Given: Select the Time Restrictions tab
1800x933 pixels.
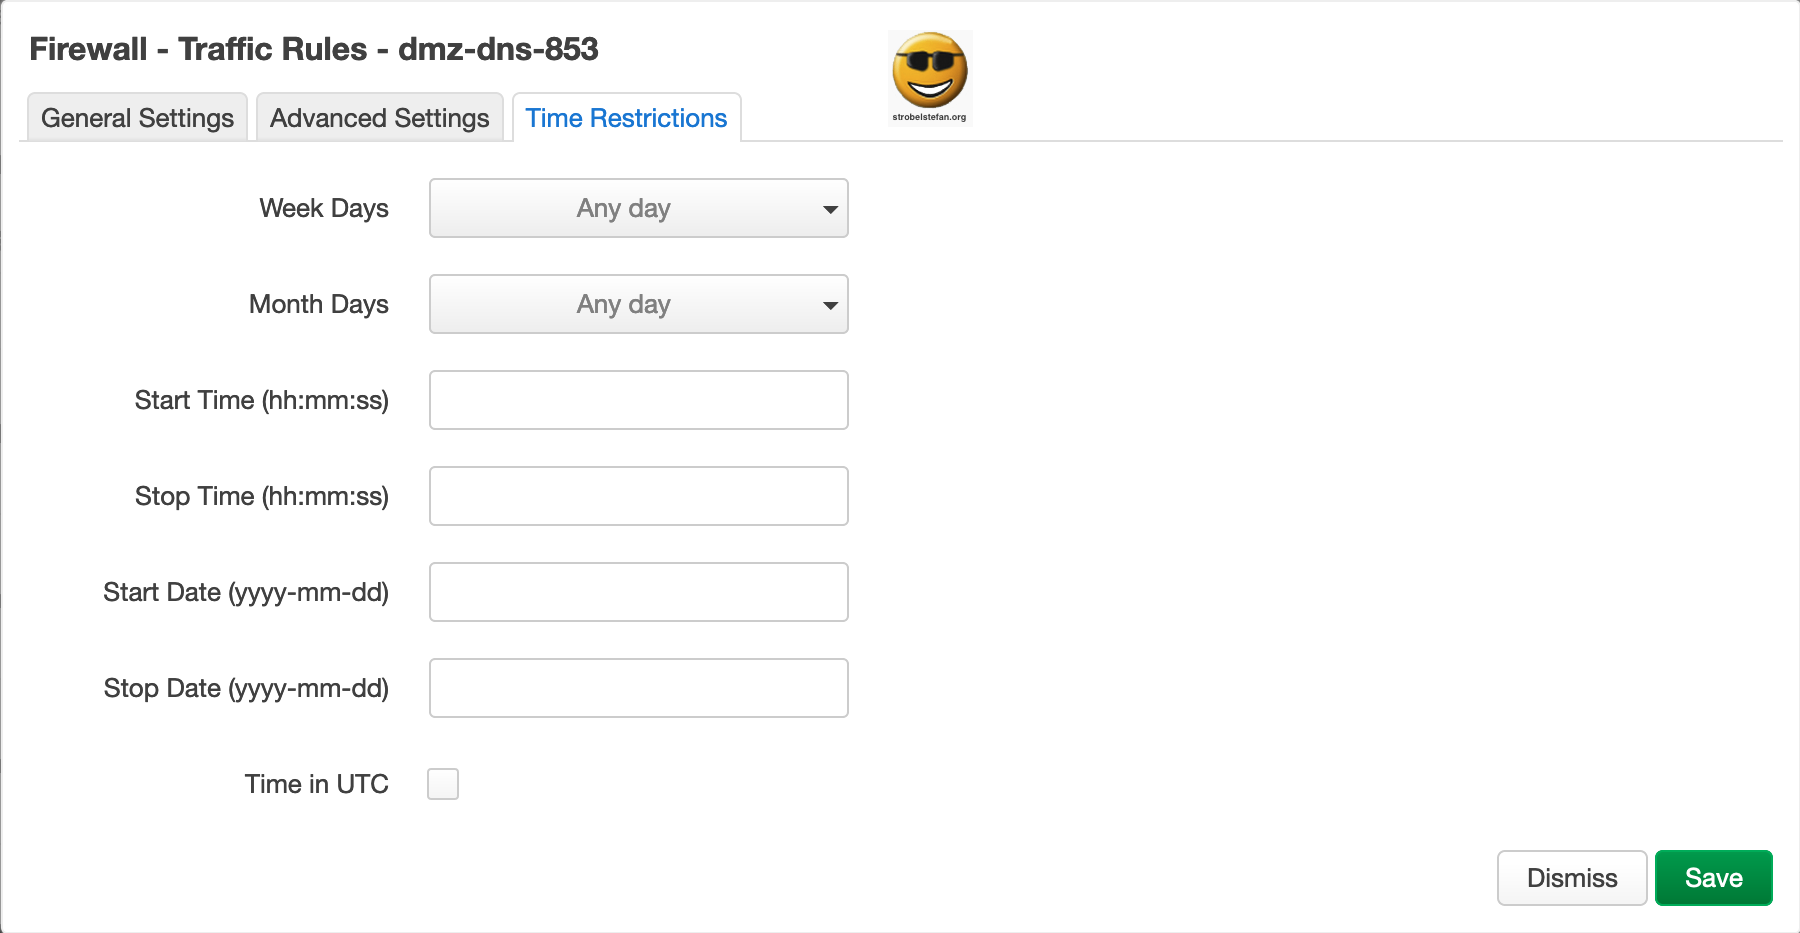Looking at the screenshot, I should point(626,118).
